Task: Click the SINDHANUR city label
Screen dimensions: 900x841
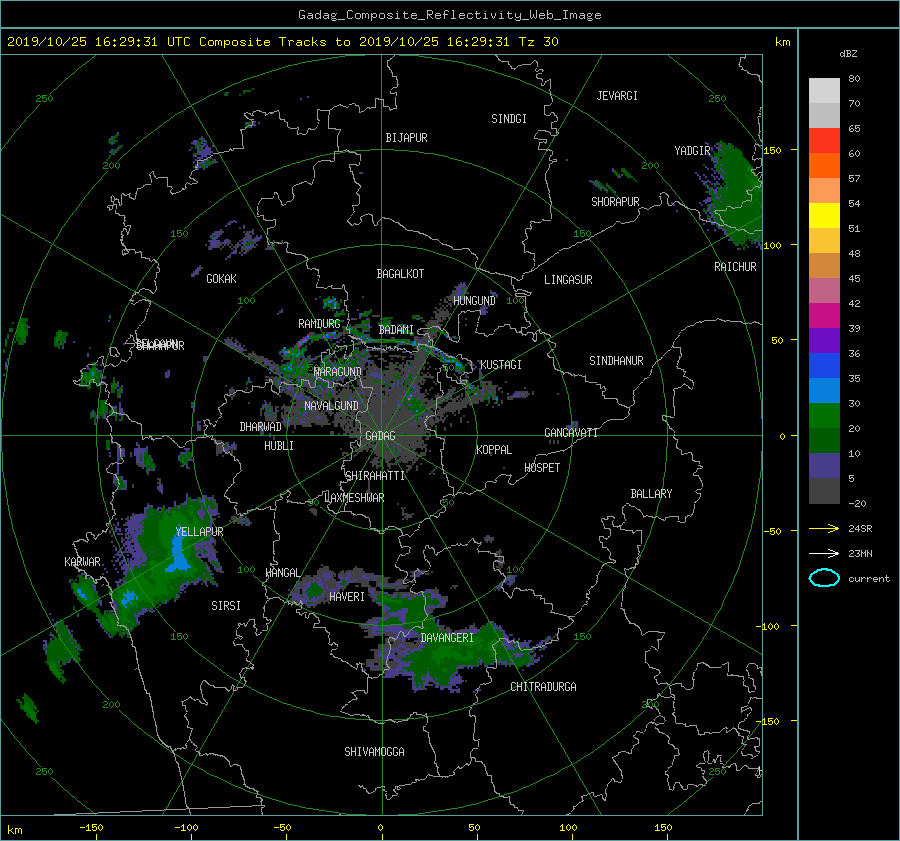Action: point(616,361)
